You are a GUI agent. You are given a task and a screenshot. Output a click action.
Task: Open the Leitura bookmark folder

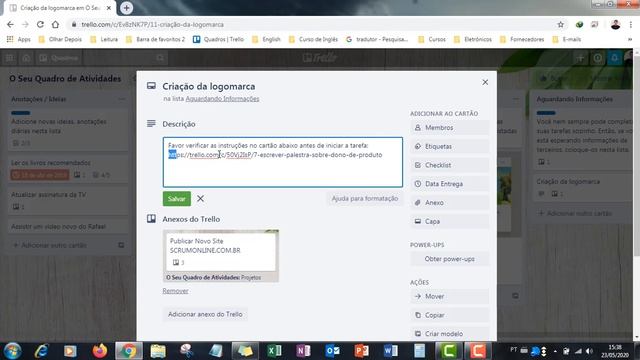tap(104, 39)
